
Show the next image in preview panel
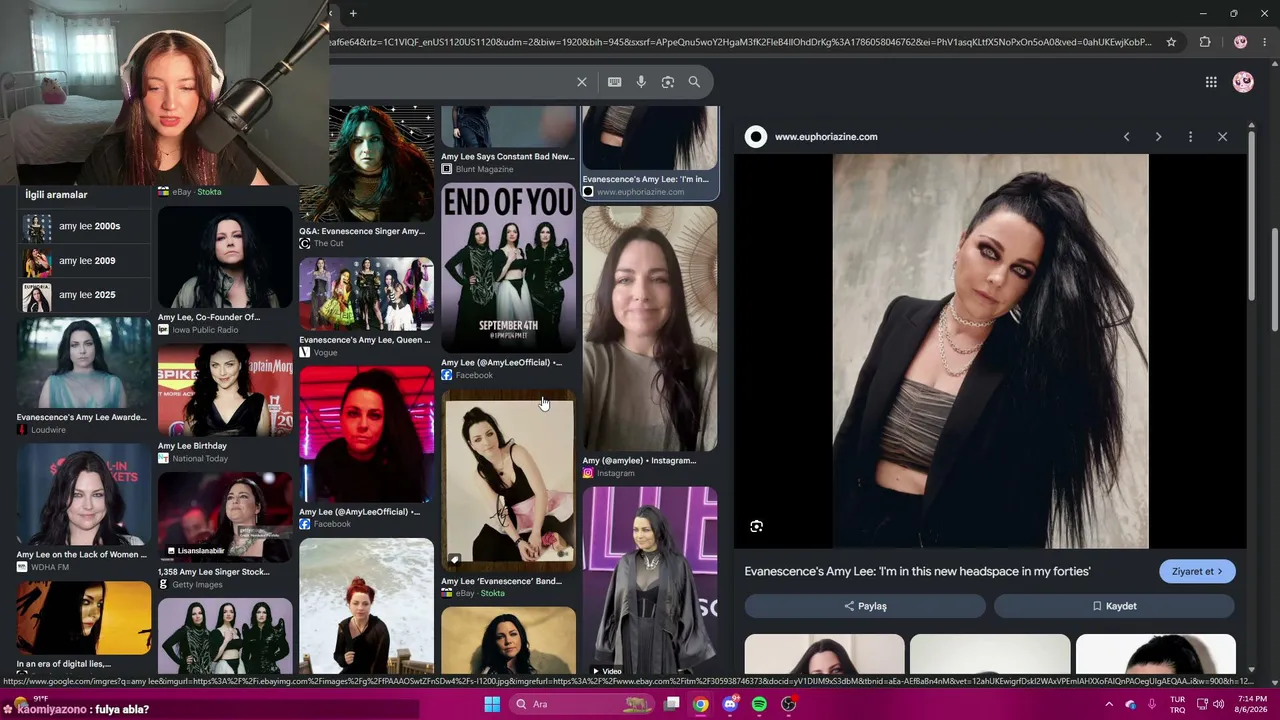pos(1158,137)
